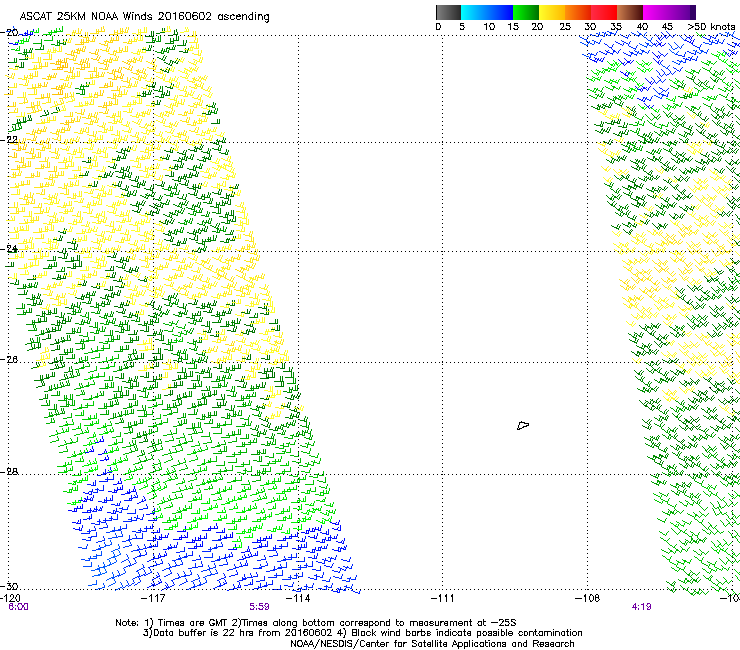Viewport: 740px width, 650px height.
Task: Select the green 15-20 knots color band
Action: point(526,12)
